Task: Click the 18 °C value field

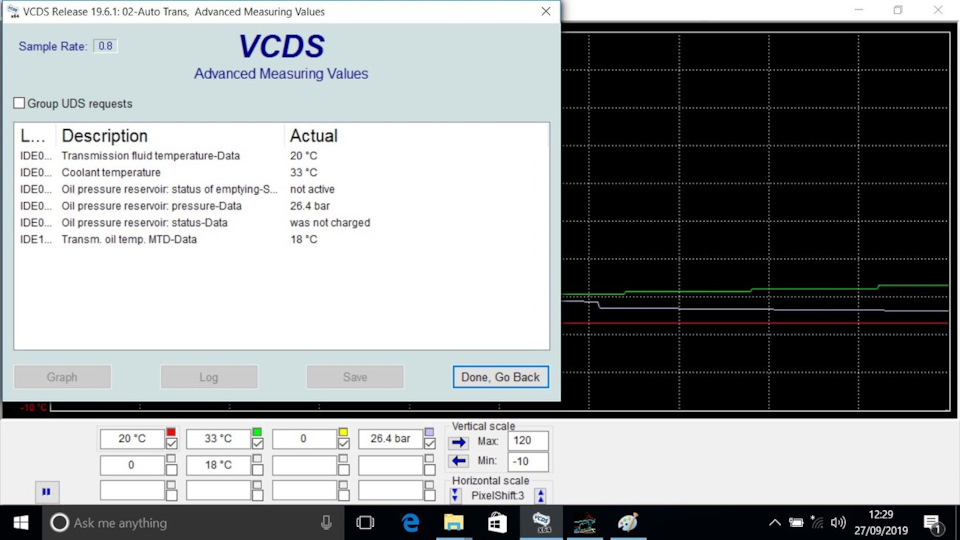Action: point(218,465)
